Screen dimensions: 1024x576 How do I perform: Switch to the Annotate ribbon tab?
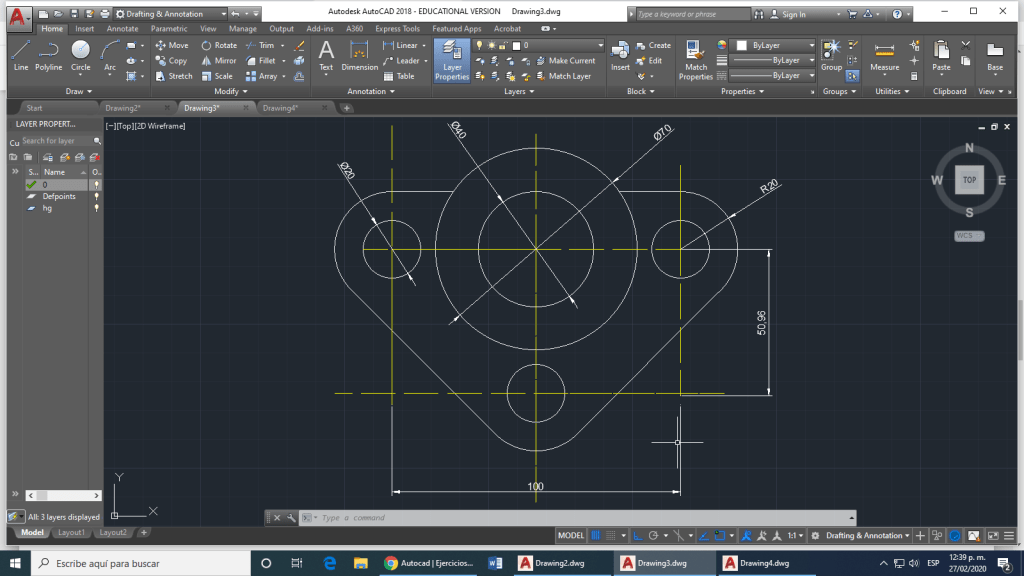click(122, 29)
